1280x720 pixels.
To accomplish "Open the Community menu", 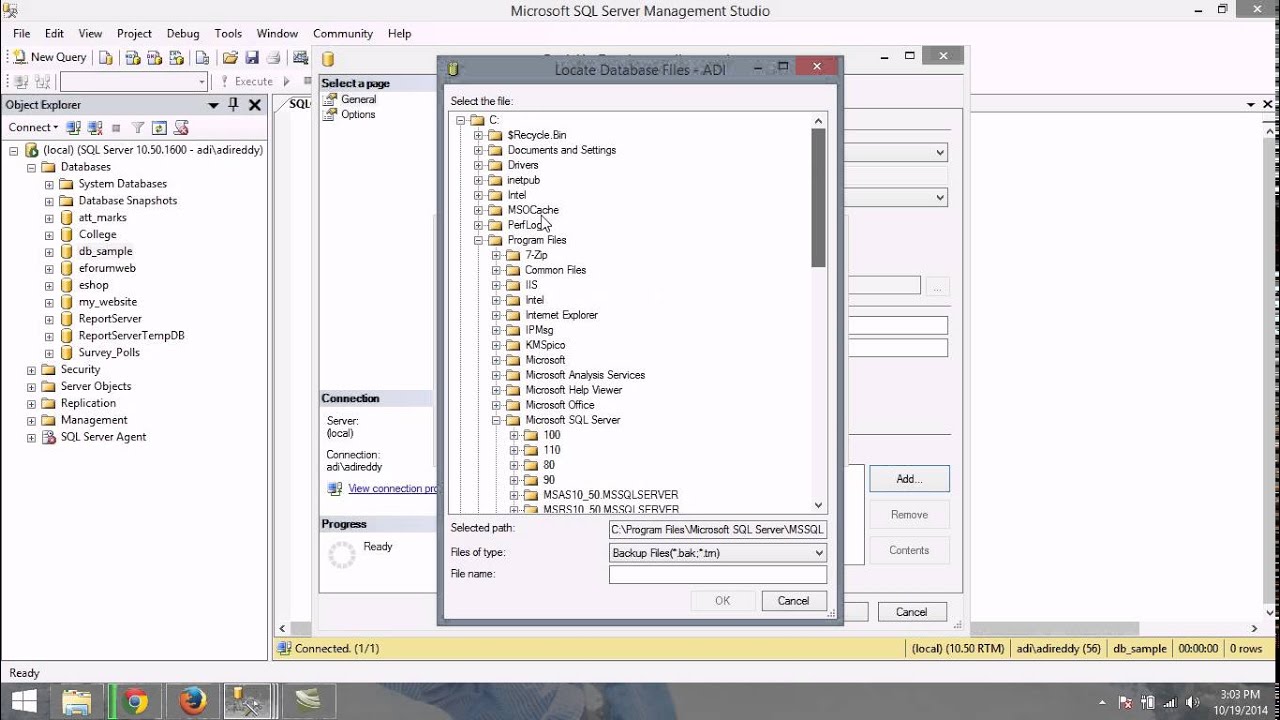I will coord(343,33).
